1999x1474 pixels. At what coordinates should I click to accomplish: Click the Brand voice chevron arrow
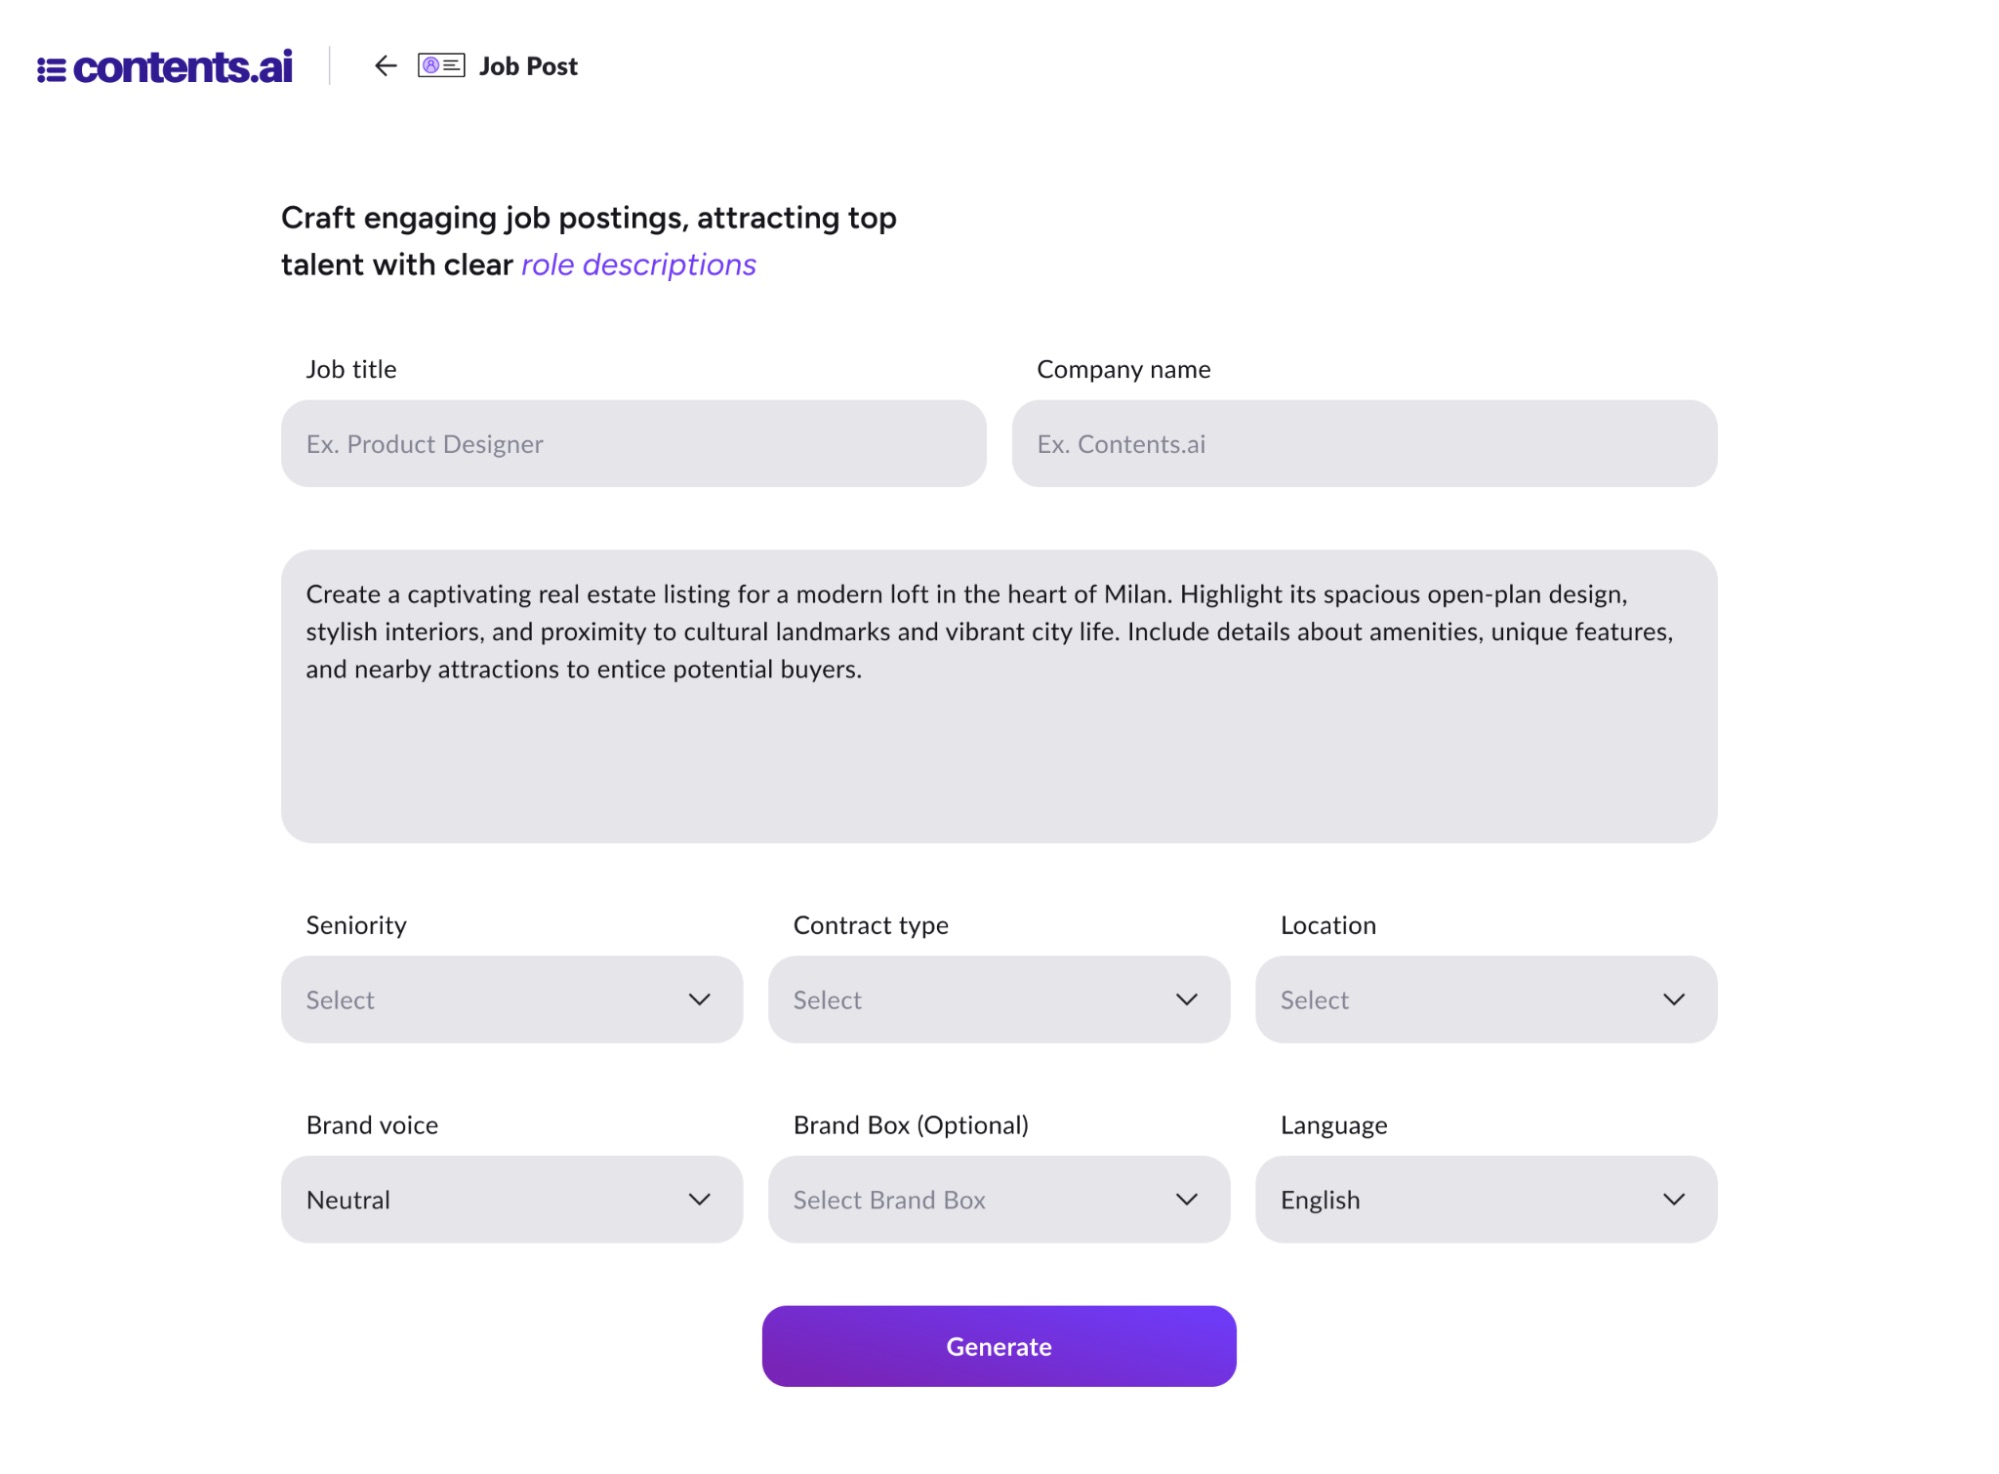coord(700,1199)
